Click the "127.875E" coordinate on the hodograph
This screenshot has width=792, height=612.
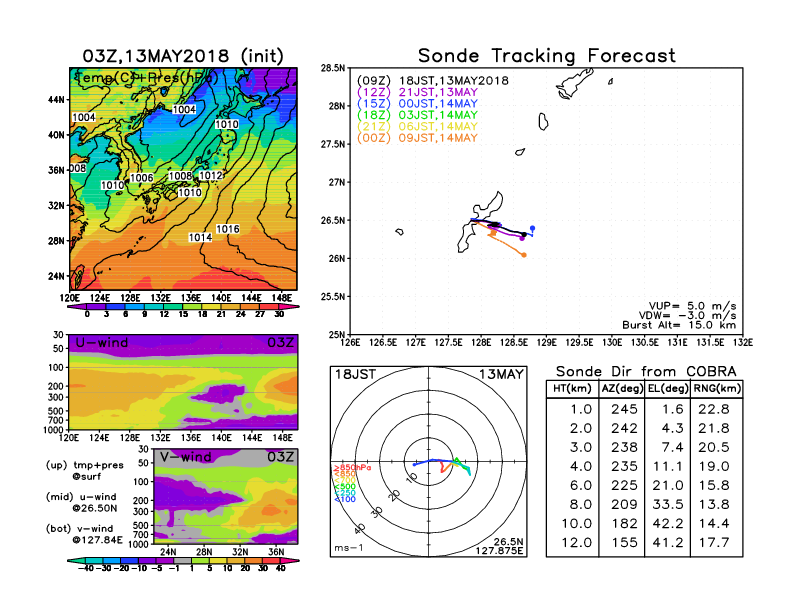pyautogui.click(x=499, y=551)
